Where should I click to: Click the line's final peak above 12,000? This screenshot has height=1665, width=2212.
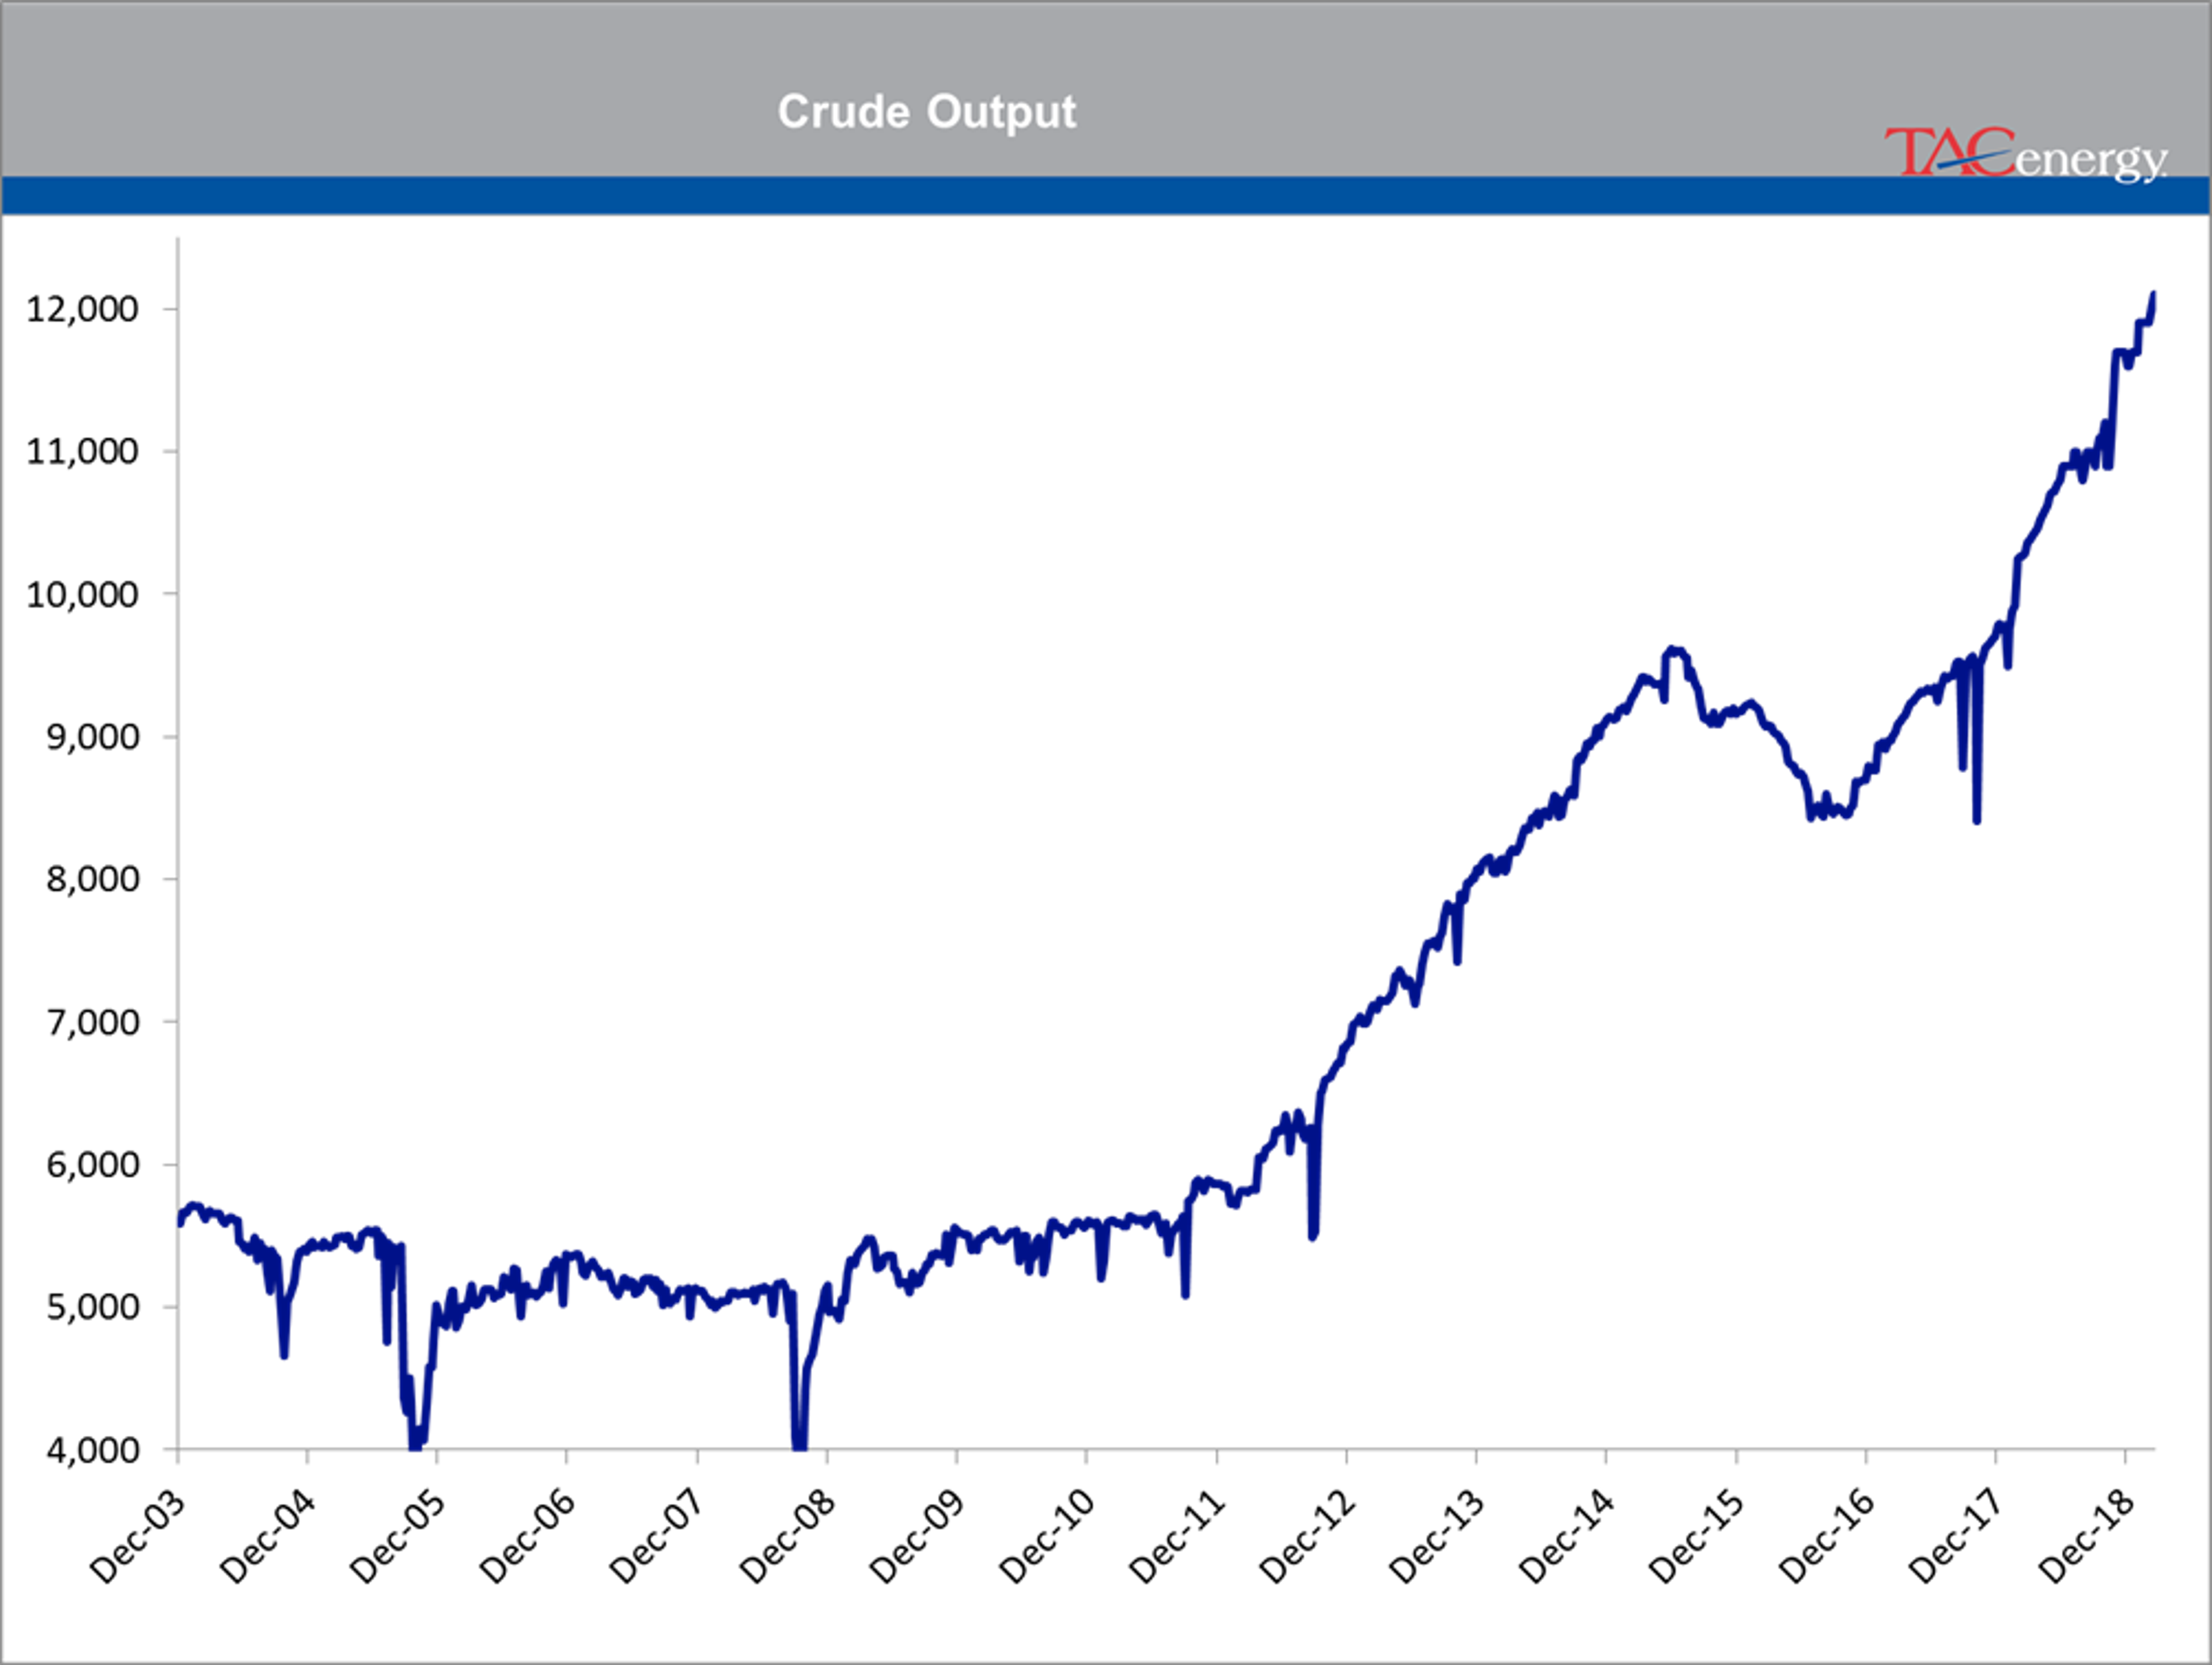[x=2153, y=296]
